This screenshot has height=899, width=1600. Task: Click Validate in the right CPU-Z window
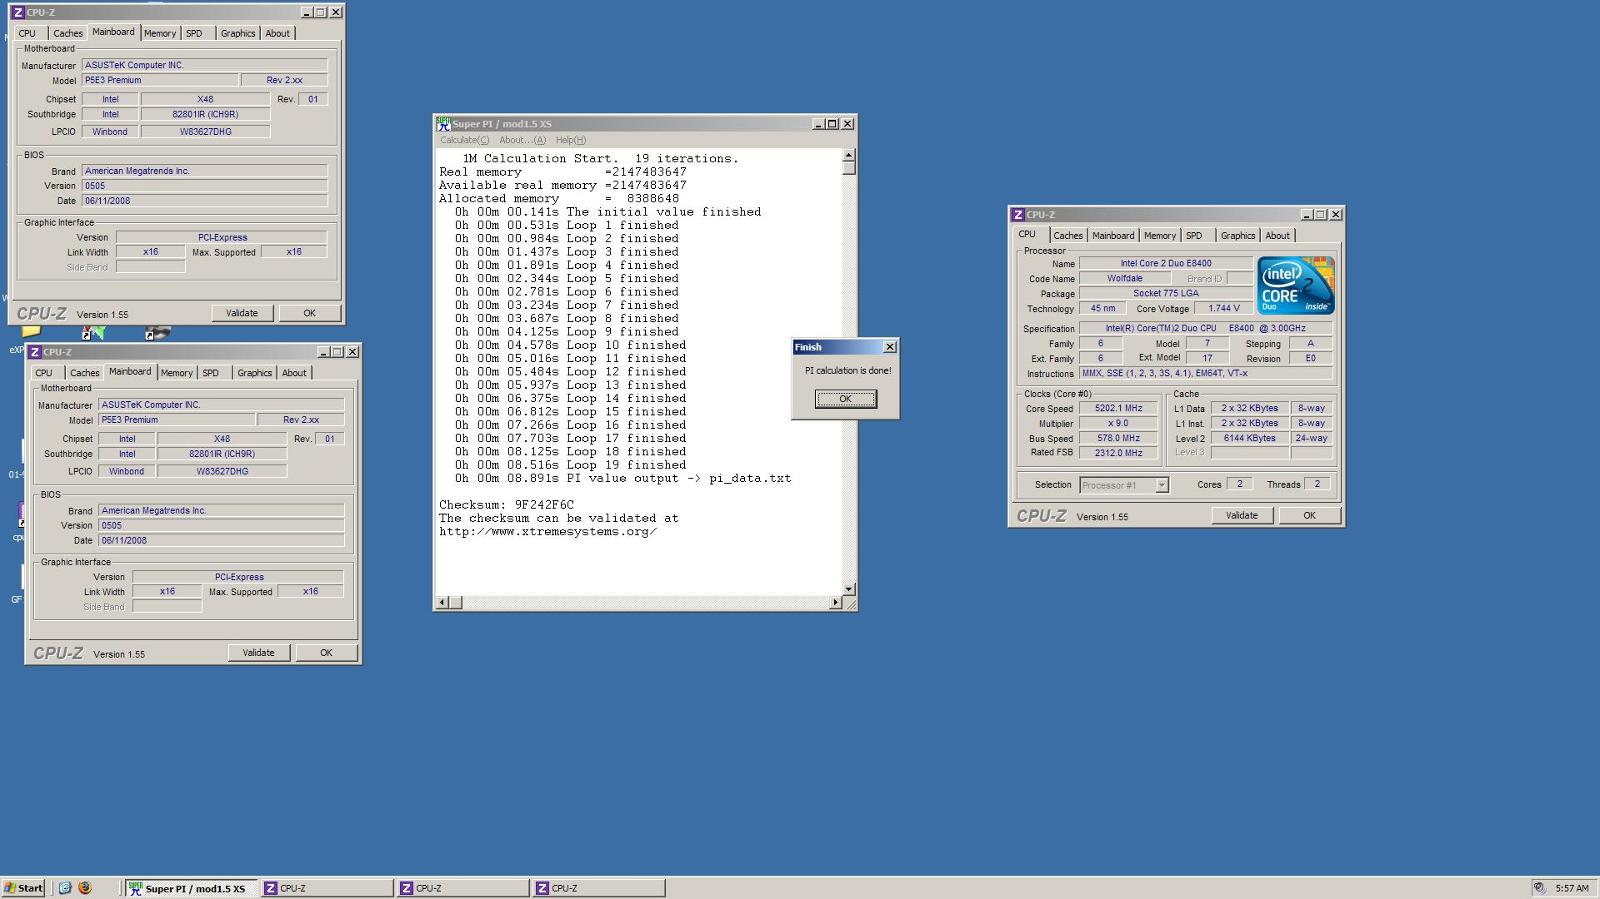pos(1241,516)
